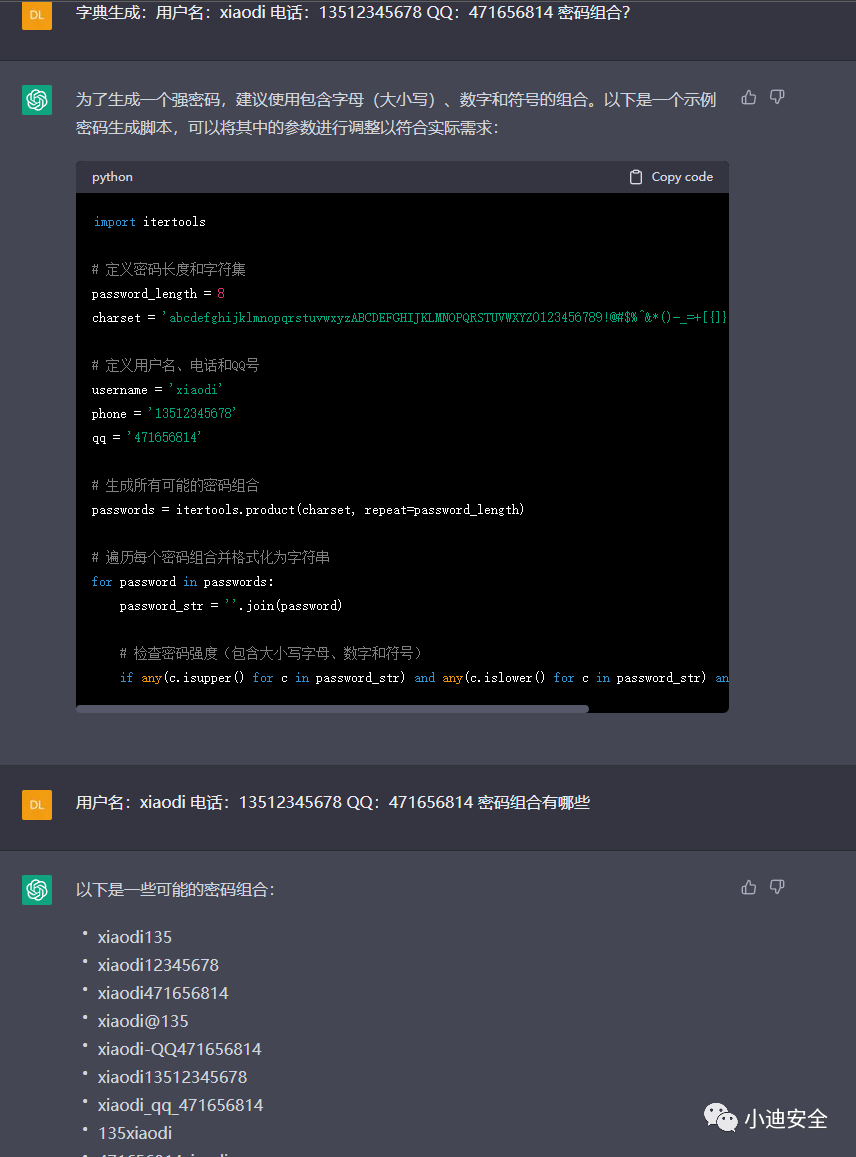Click the 'if any(c.isupper()' line

coord(424,677)
